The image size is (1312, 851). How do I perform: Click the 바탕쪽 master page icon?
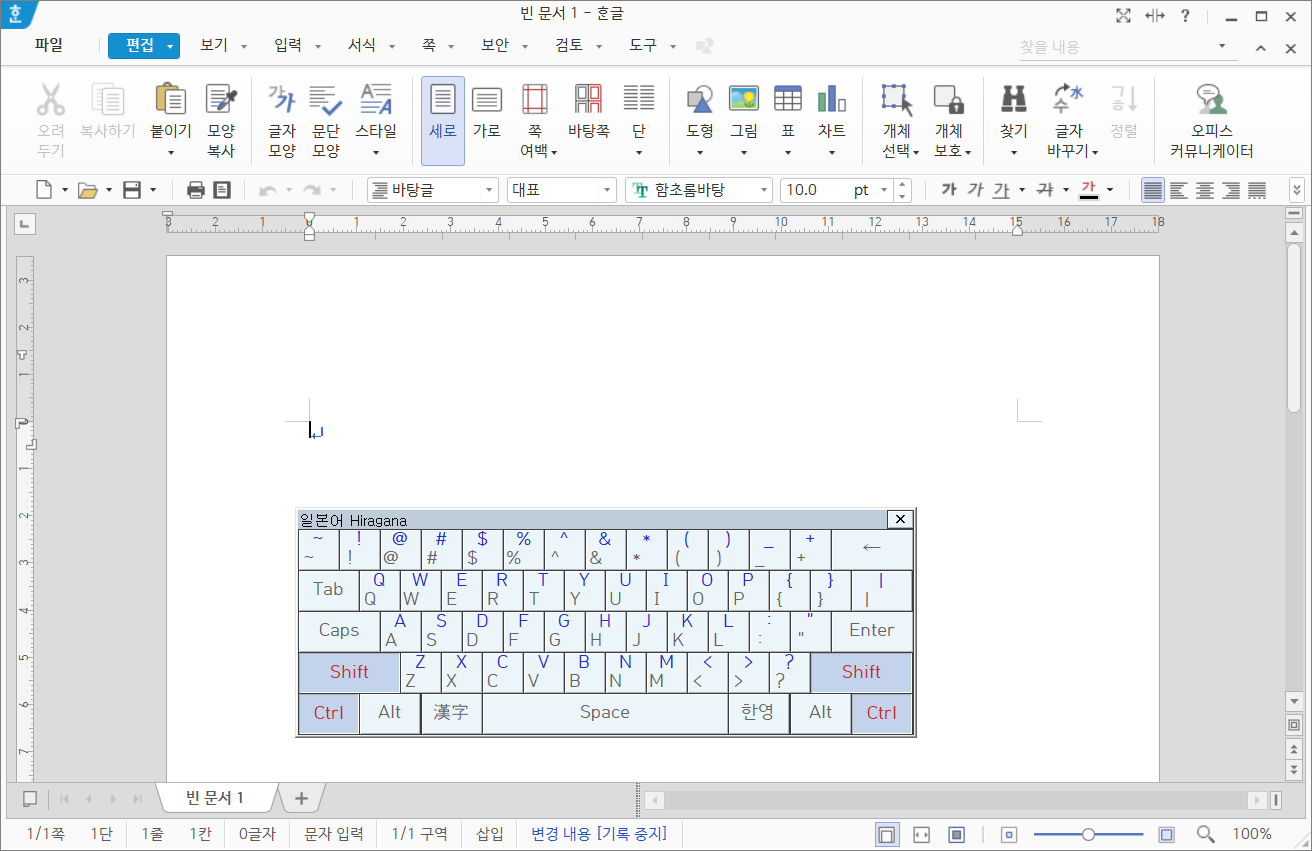(x=588, y=99)
